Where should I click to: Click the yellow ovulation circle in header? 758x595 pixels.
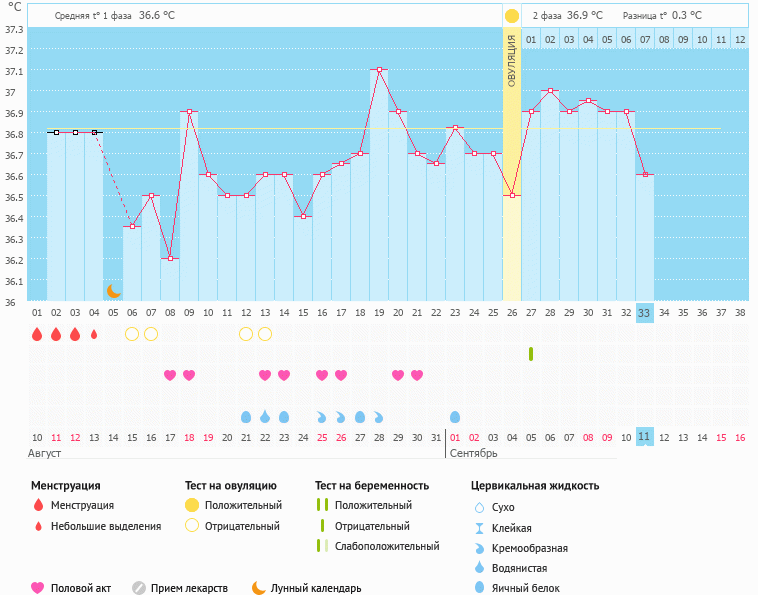coord(512,16)
